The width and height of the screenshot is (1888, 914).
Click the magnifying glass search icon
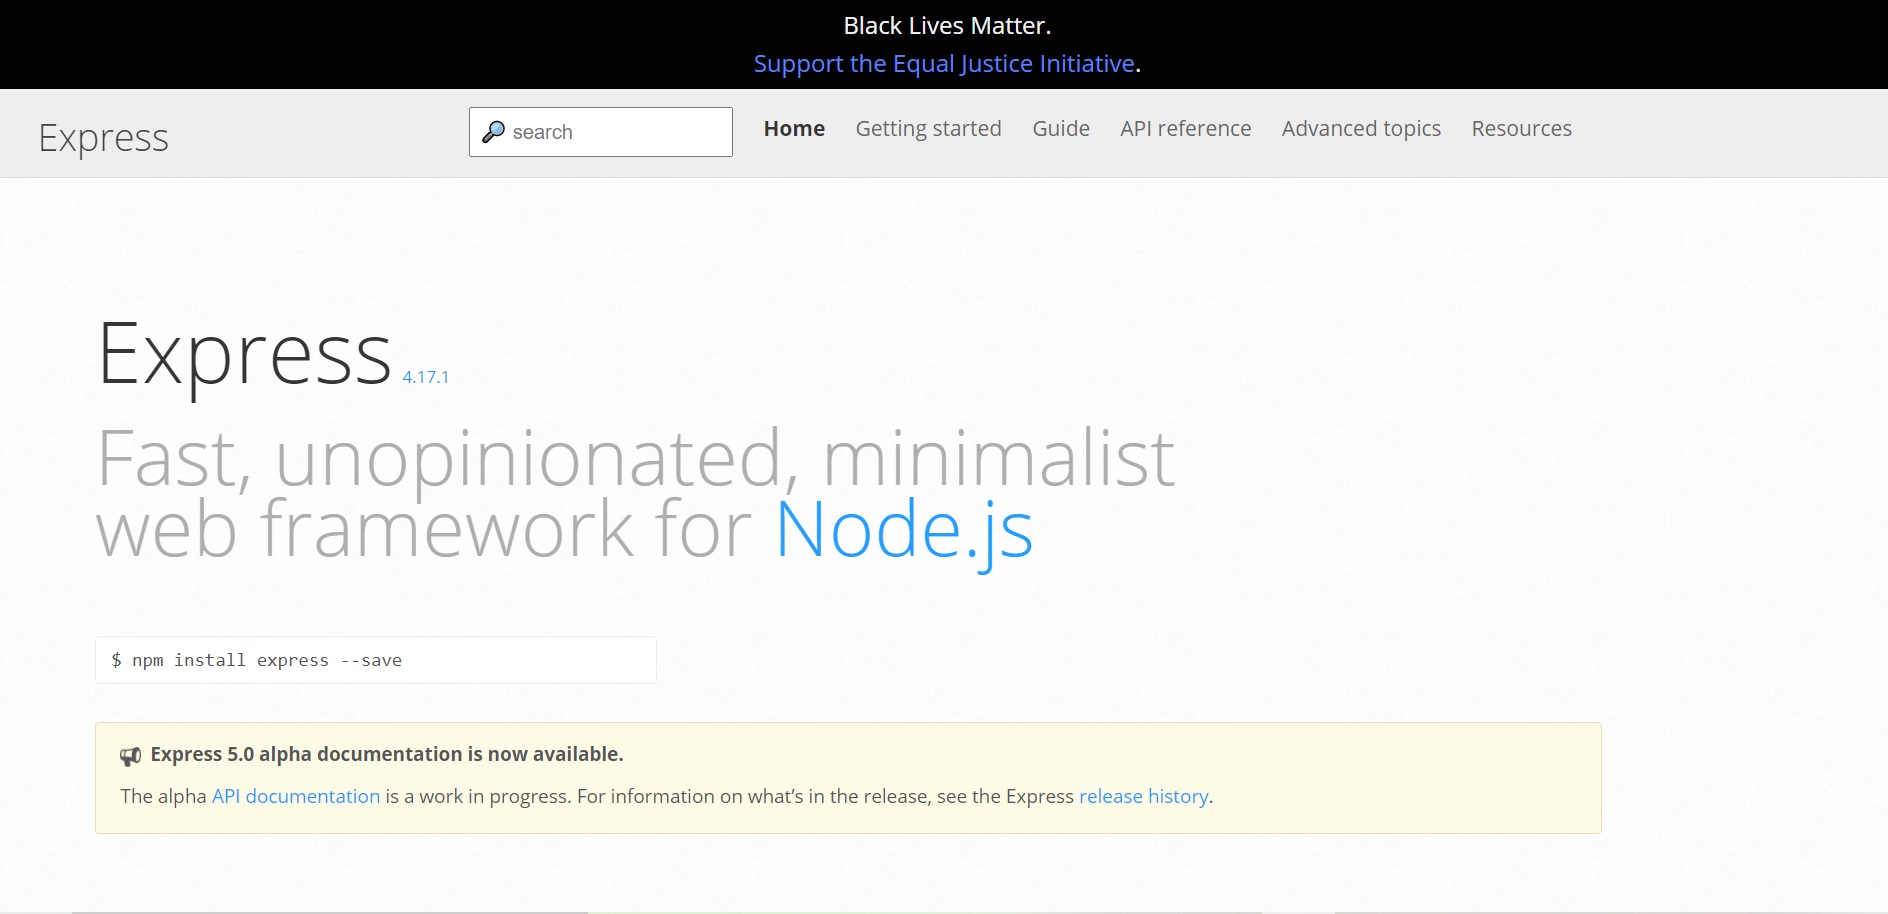tap(493, 132)
